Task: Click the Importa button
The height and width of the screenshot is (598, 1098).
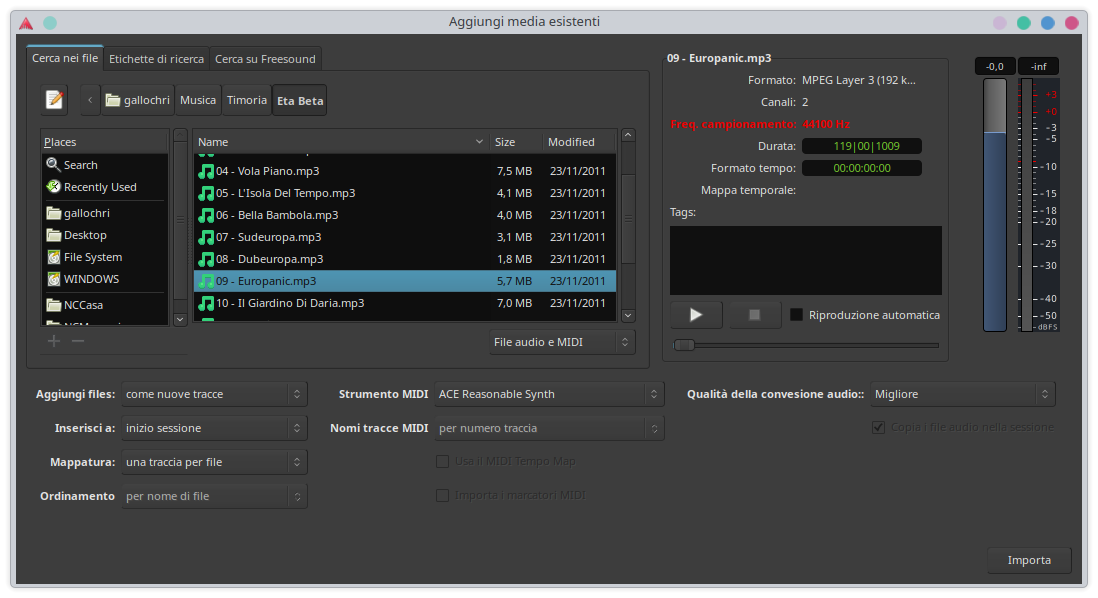Action: tap(1029, 560)
